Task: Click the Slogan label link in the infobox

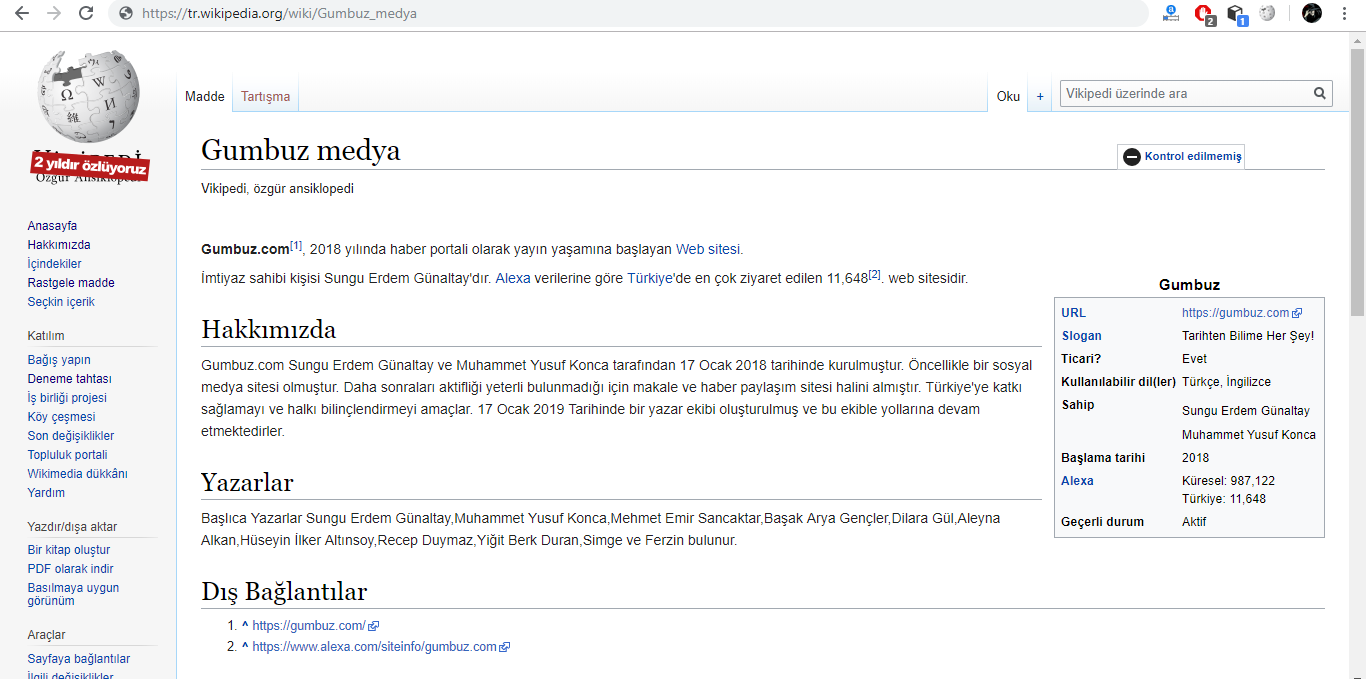Action: (x=1081, y=336)
